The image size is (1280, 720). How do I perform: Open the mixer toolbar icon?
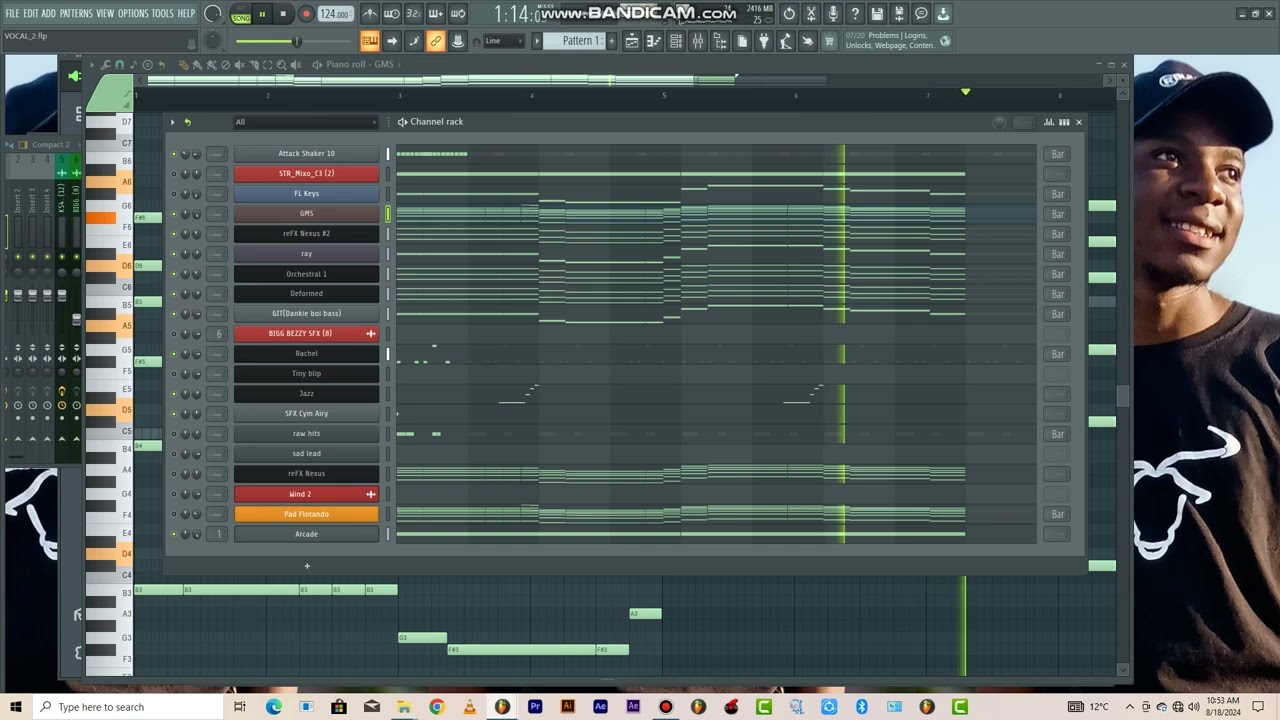[x=698, y=41]
